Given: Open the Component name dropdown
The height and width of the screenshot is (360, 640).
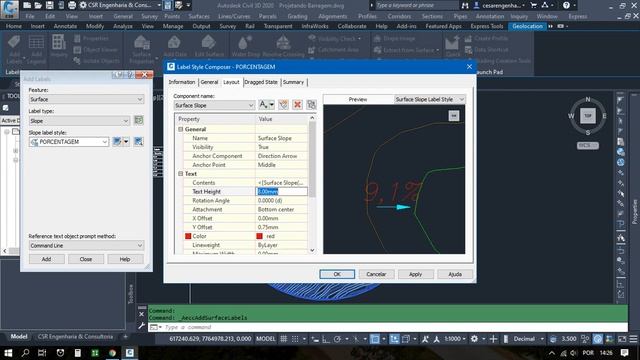Looking at the screenshot, I should pos(214,105).
